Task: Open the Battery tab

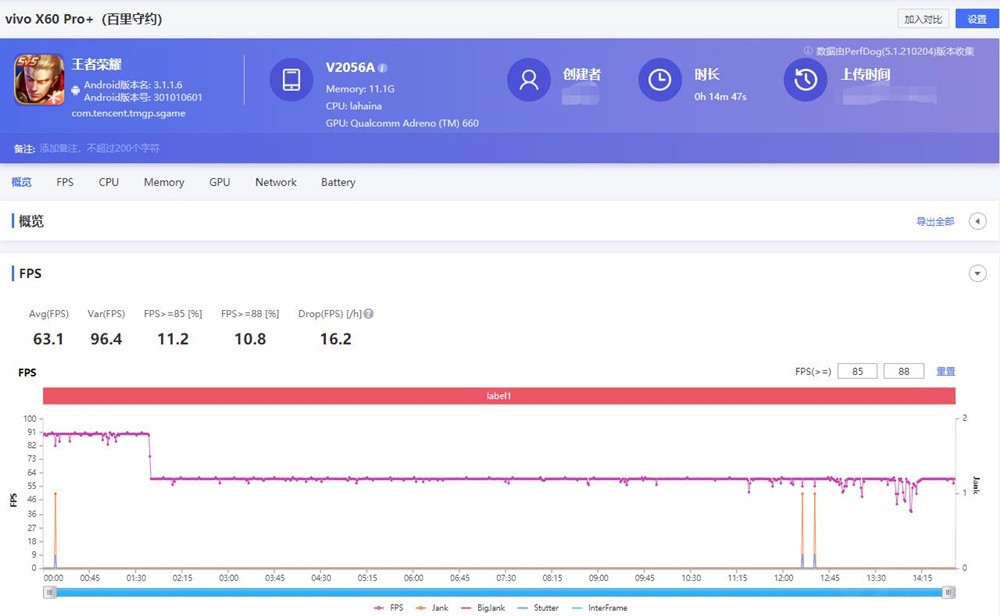Action: tap(338, 182)
